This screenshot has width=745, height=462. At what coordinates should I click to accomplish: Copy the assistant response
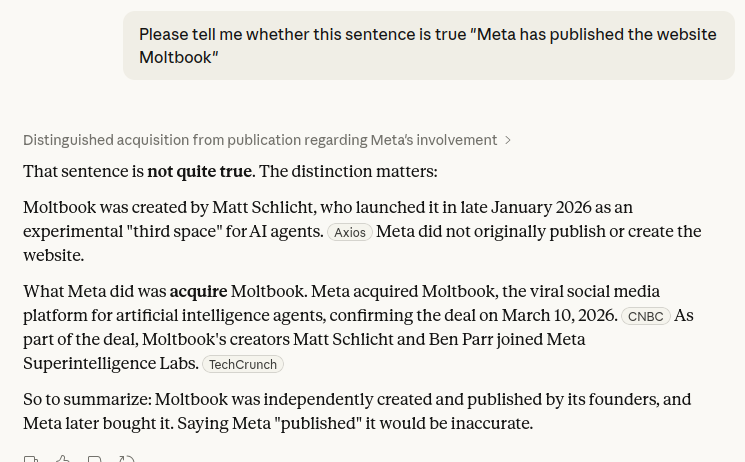pos(31,459)
